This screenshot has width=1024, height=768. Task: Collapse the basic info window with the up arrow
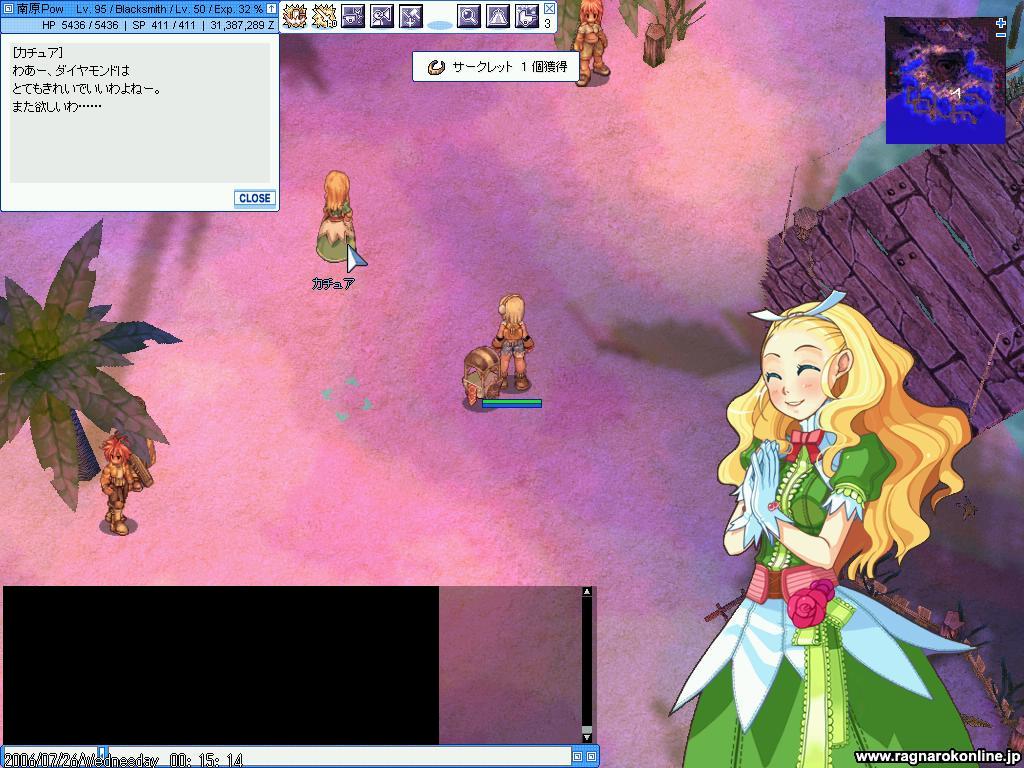pyautogui.click(x=271, y=9)
